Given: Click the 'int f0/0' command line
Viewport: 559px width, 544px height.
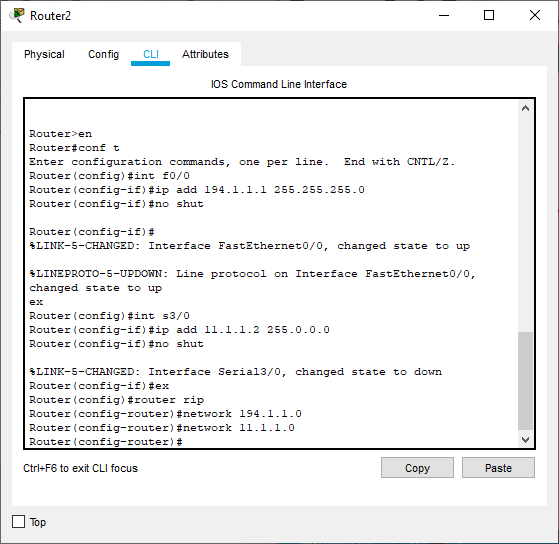Looking at the screenshot, I should [109, 176].
